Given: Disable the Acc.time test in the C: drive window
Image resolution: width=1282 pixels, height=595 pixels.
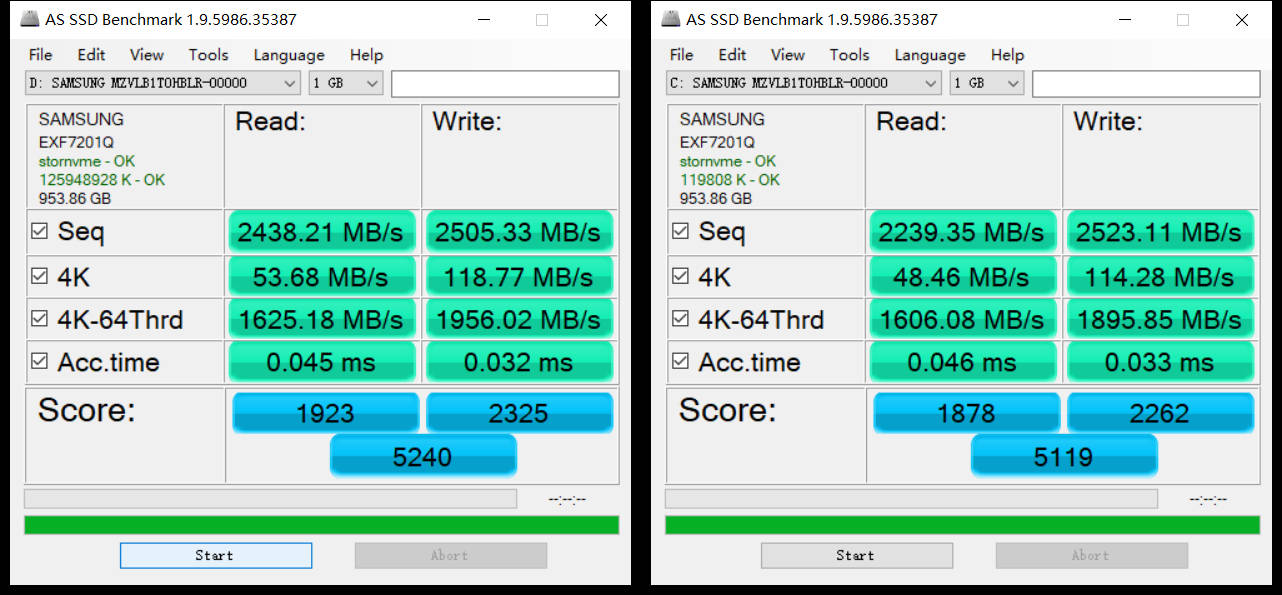Looking at the screenshot, I should click(681, 361).
